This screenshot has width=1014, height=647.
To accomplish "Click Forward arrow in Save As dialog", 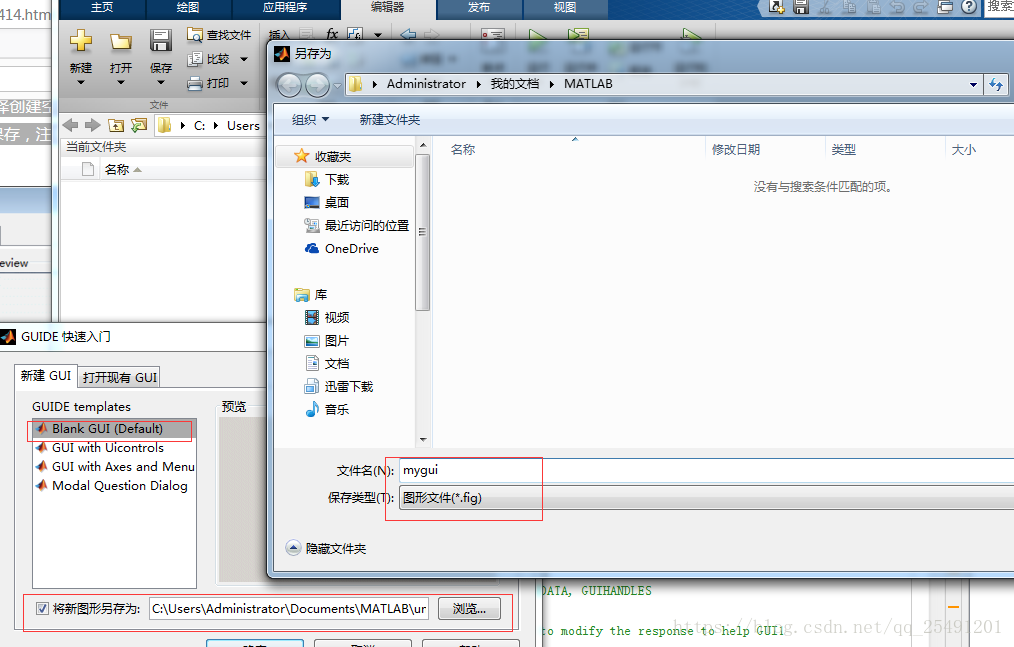I will [x=317, y=85].
